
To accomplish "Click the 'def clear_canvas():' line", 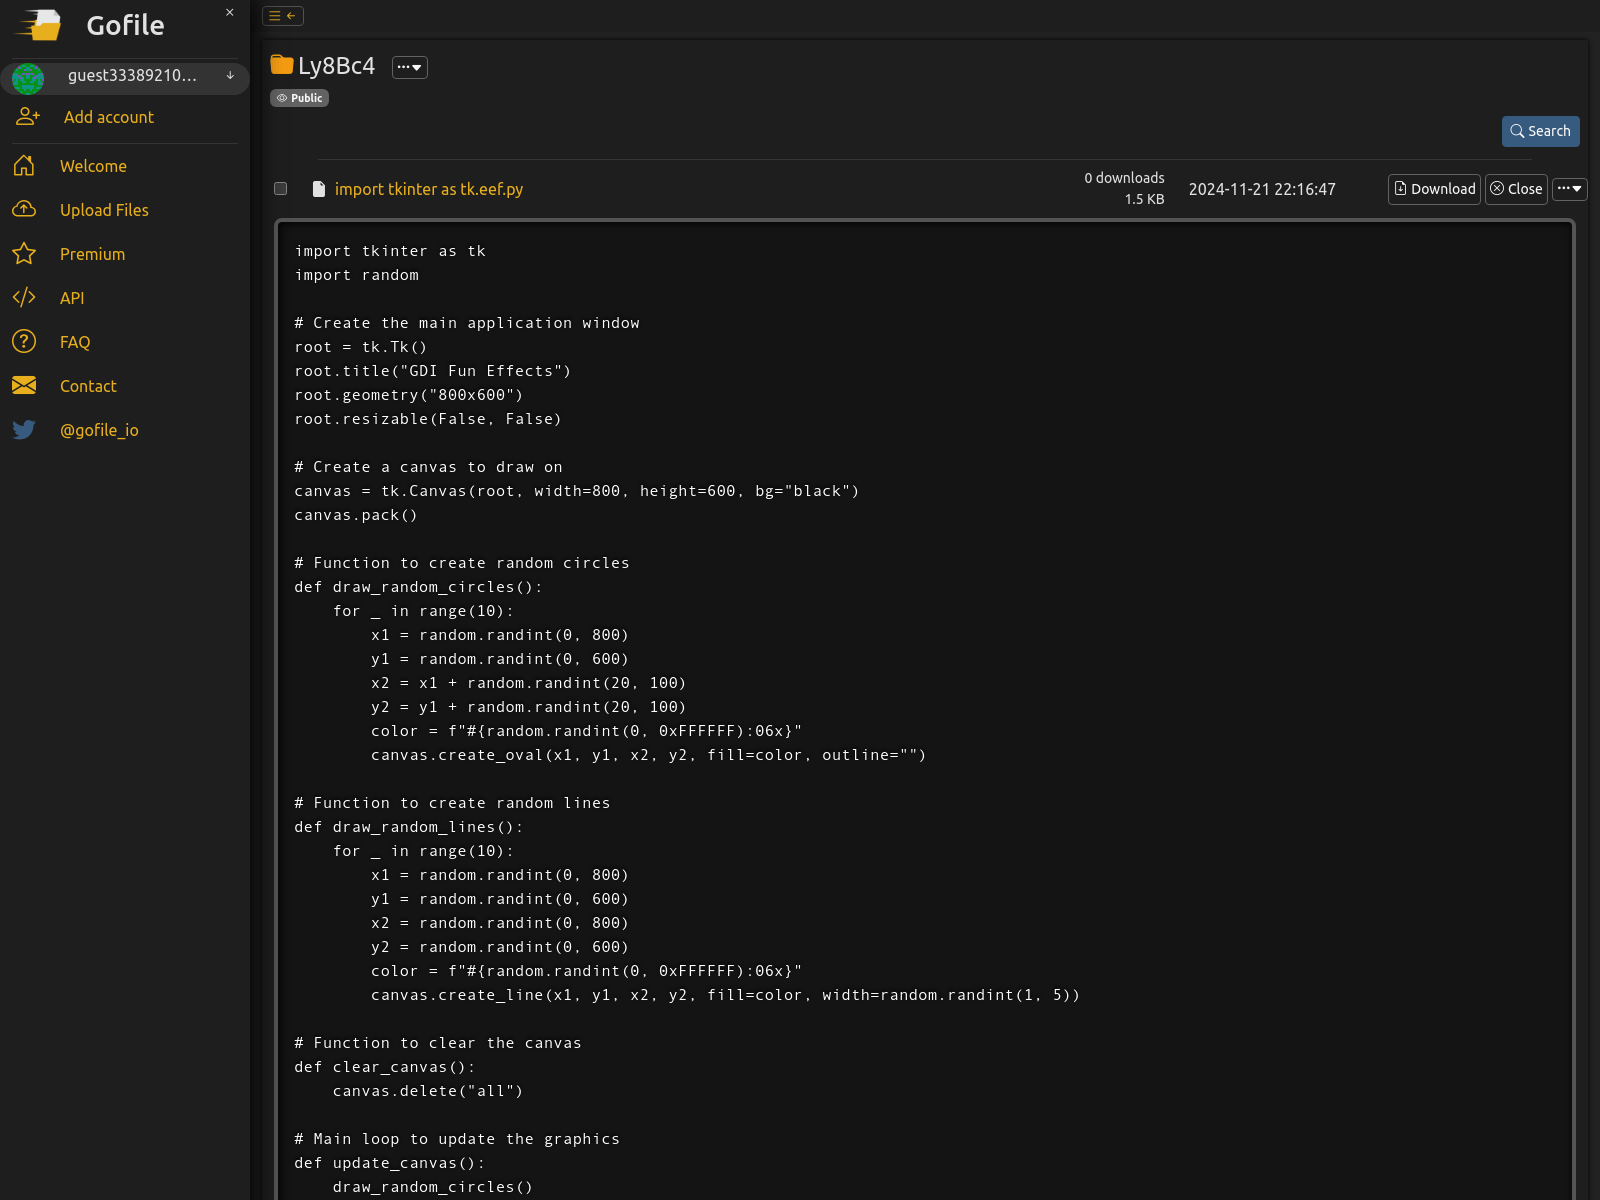I will coord(385,1067).
